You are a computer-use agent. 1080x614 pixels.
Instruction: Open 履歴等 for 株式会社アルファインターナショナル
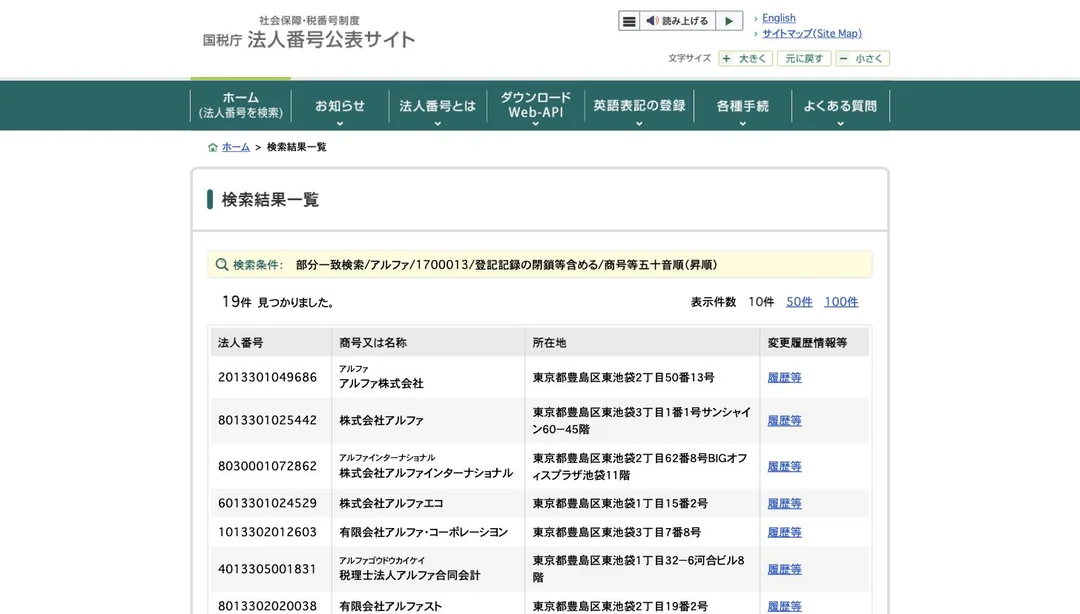point(785,467)
